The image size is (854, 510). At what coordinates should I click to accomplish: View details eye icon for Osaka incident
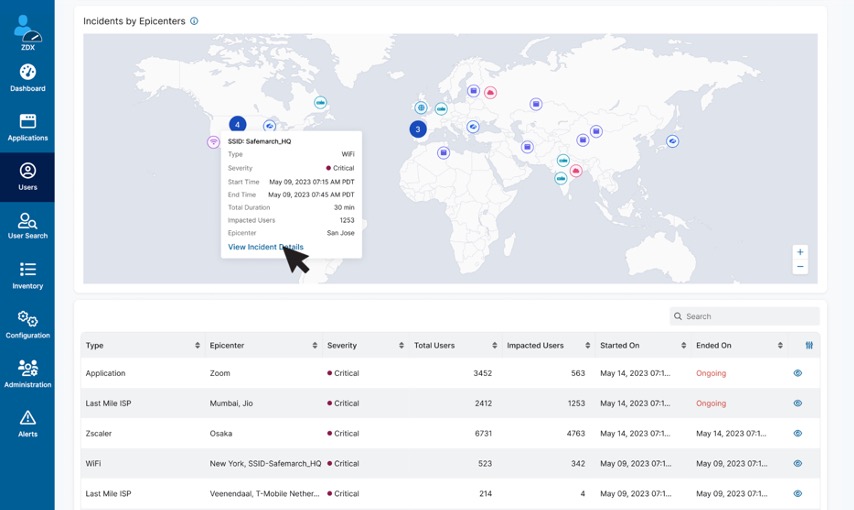[x=797, y=433]
